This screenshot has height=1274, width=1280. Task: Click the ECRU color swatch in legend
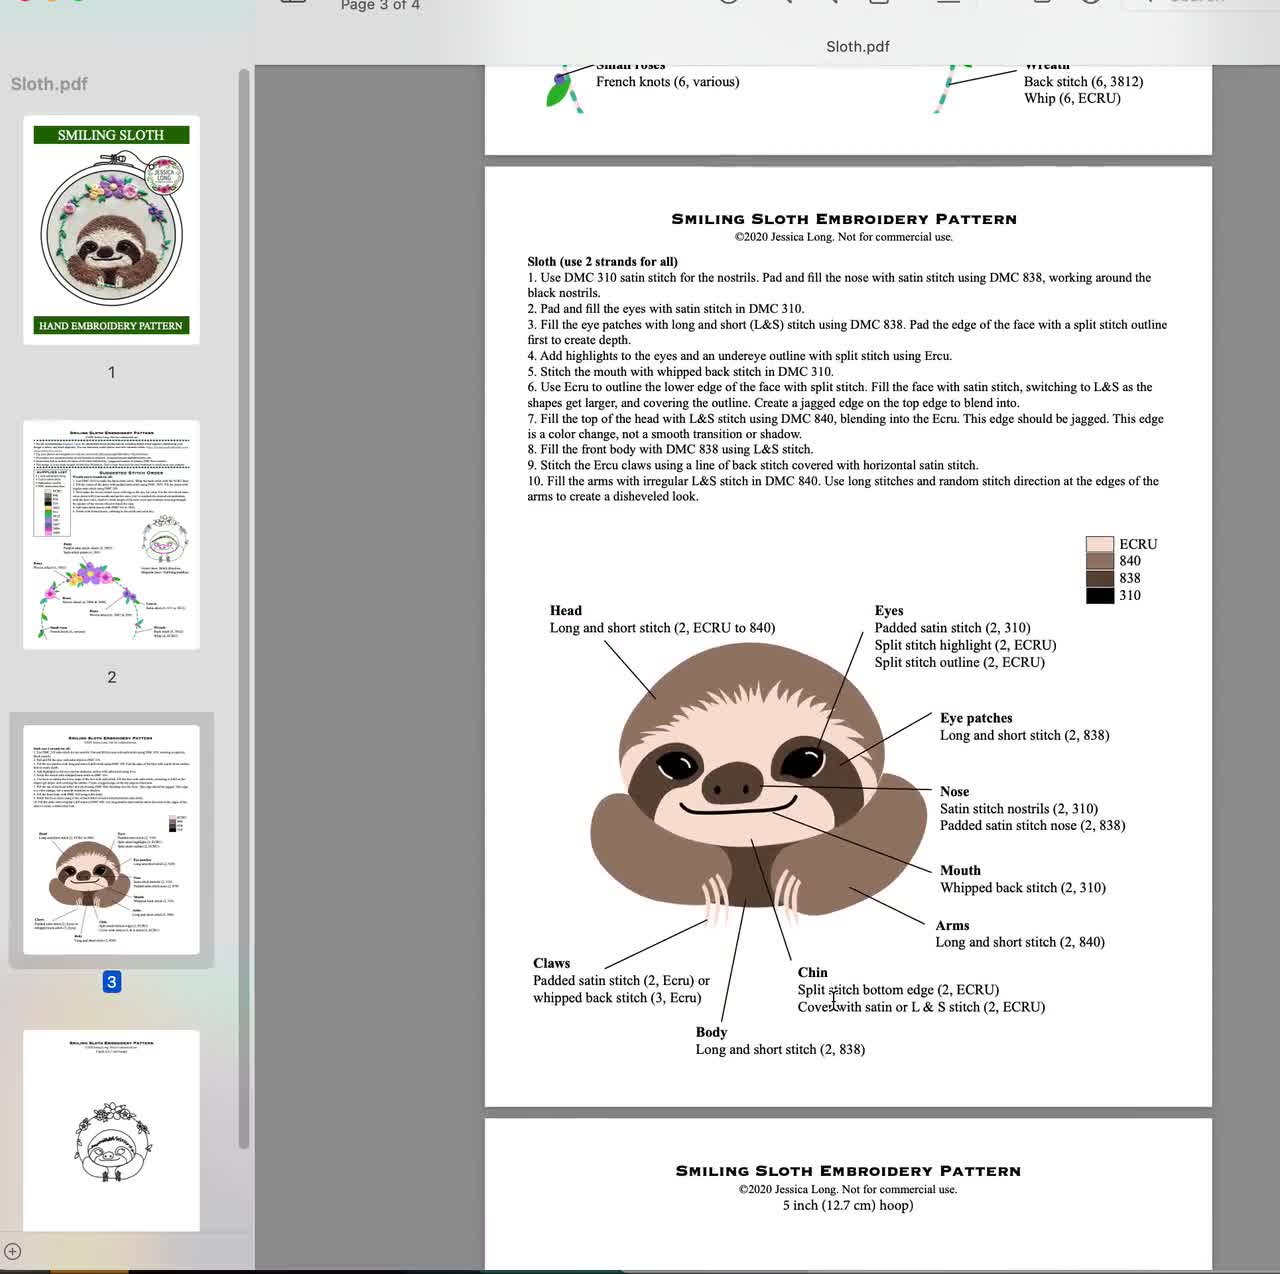(x=1100, y=544)
